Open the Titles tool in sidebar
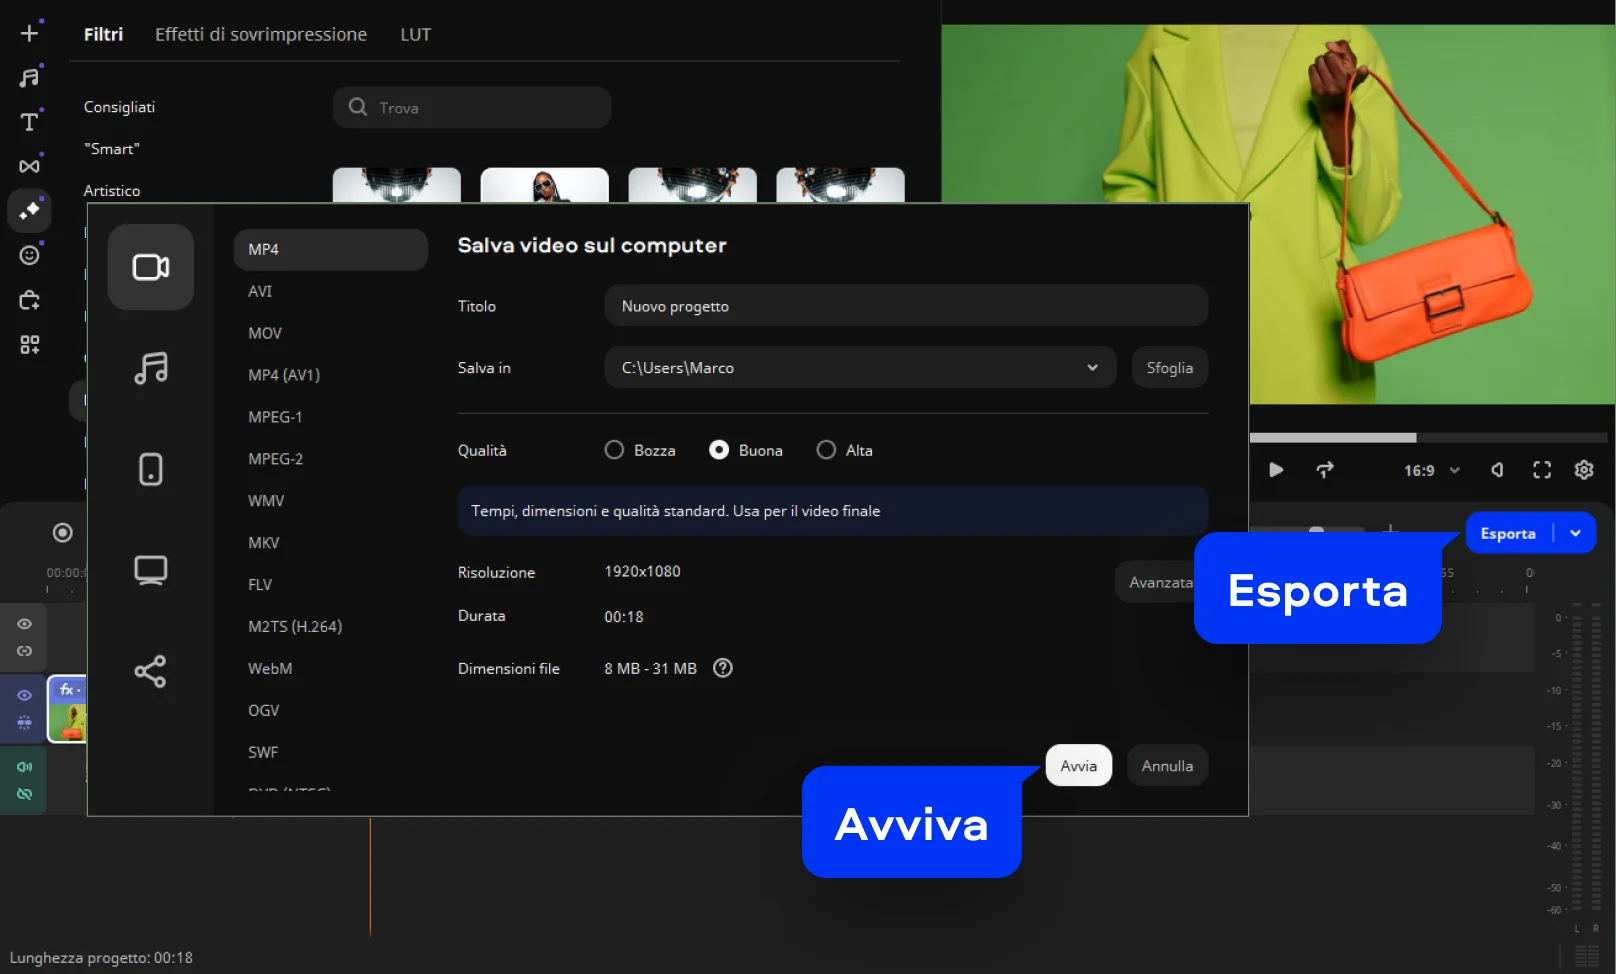This screenshot has width=1616, height=974. point(30,122)
